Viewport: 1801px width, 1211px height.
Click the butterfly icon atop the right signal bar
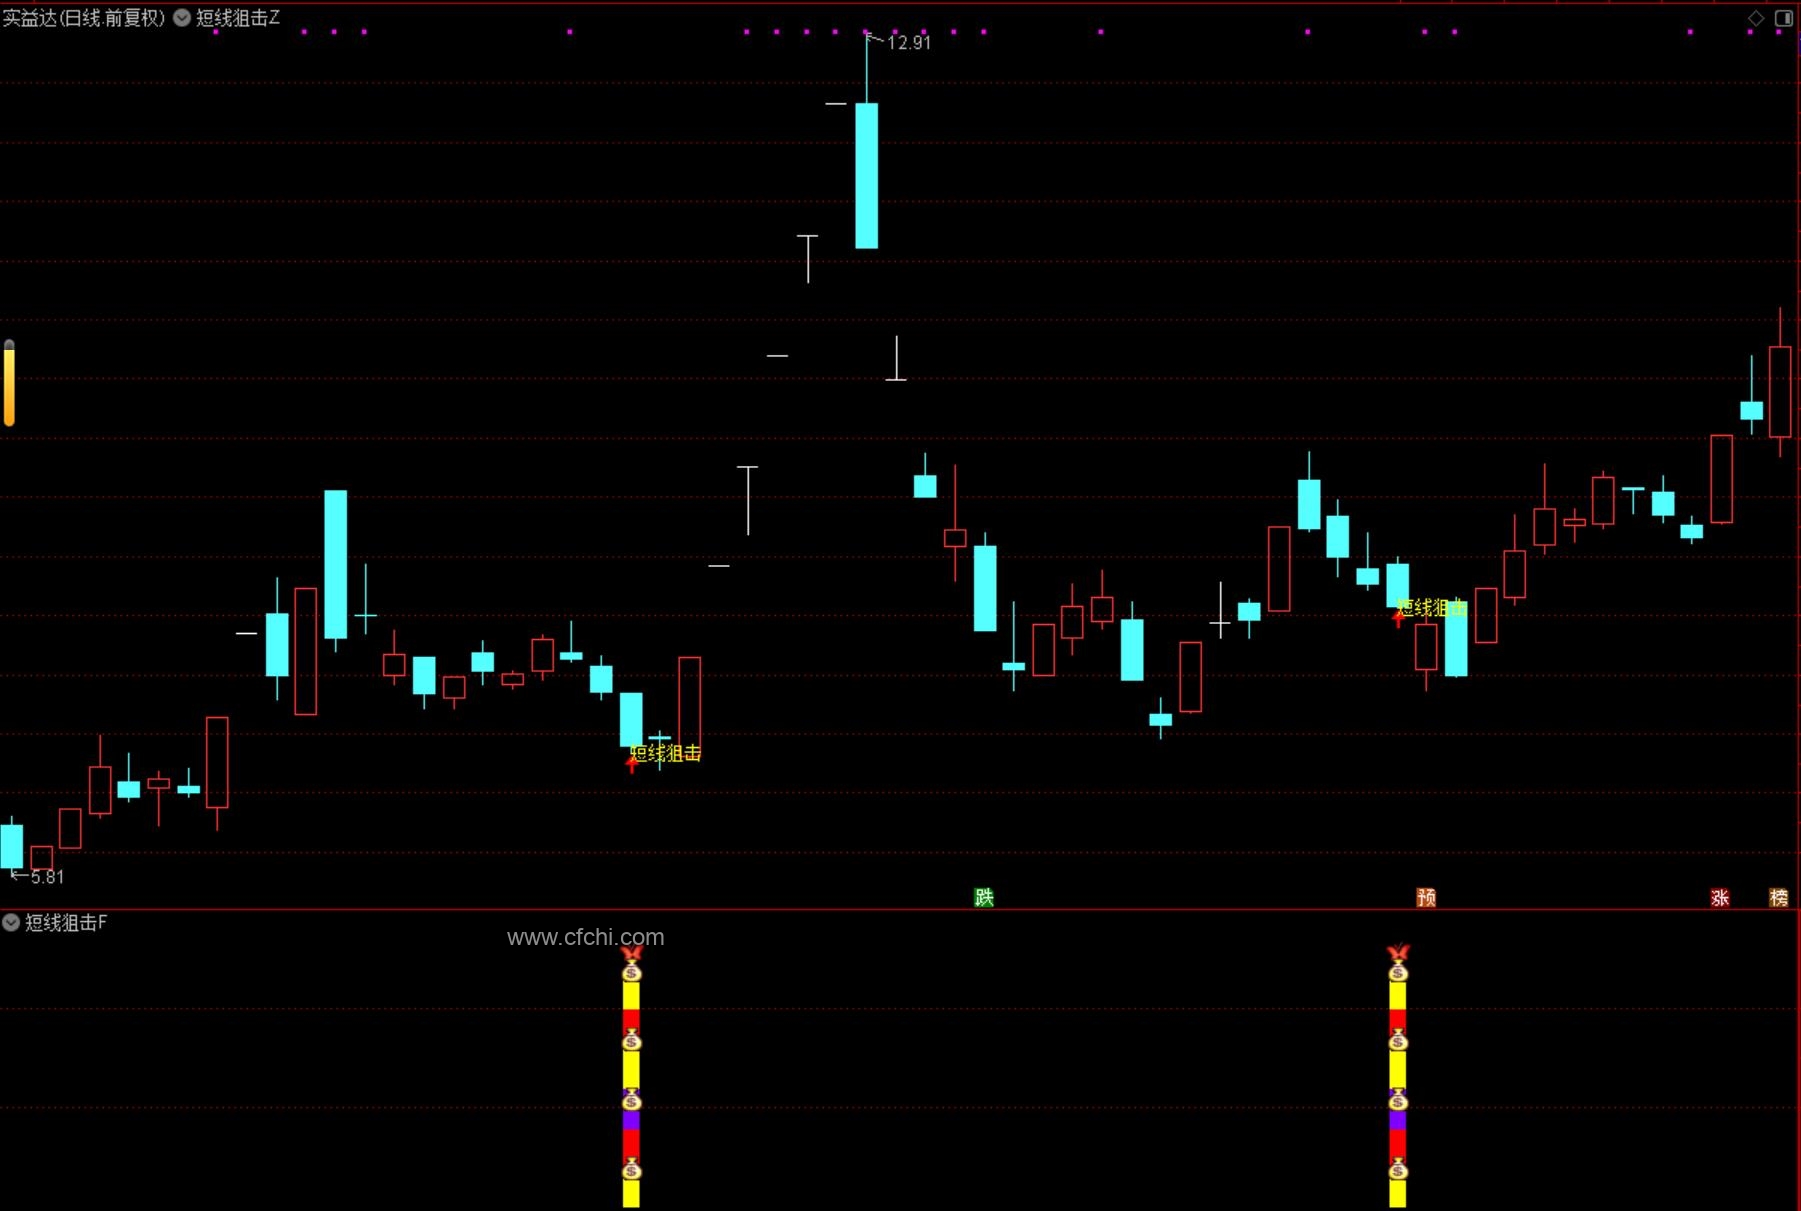click(1398, 953)
